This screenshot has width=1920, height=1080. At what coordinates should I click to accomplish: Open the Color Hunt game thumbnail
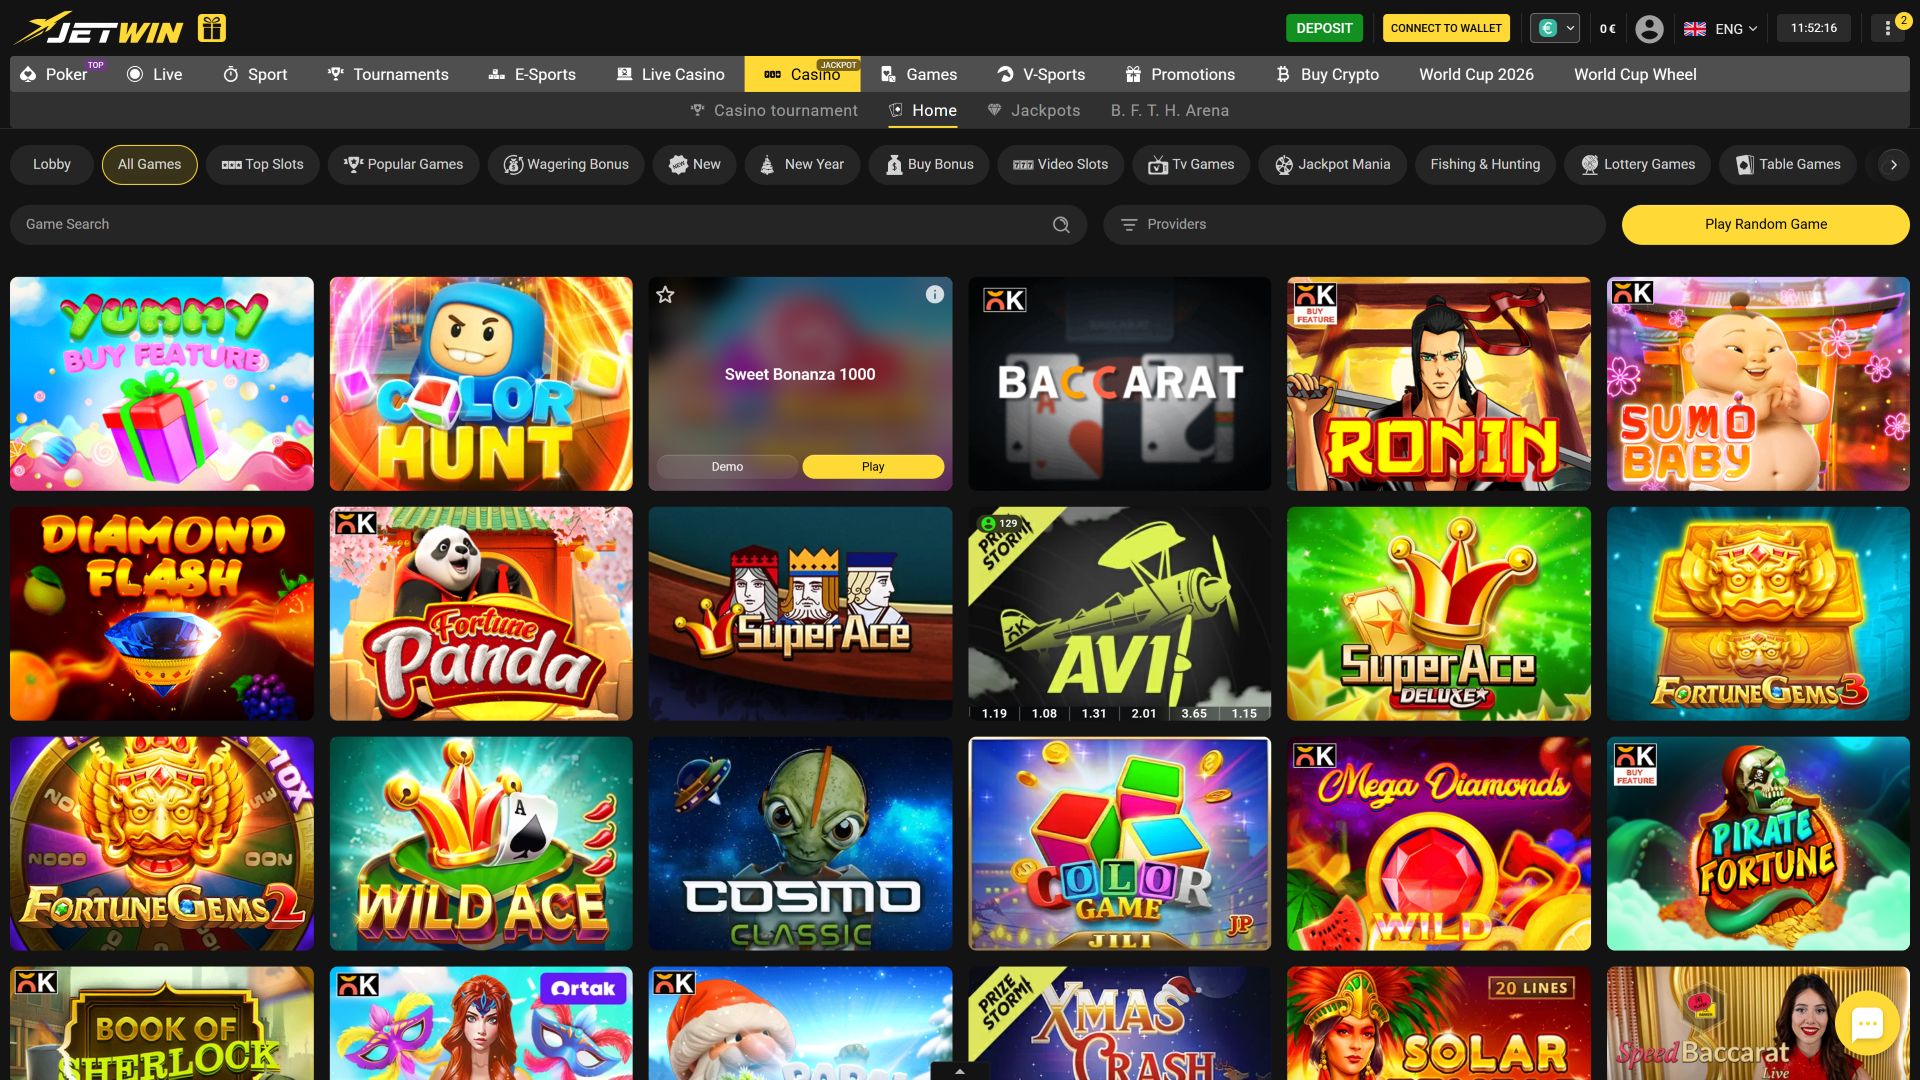[481, 384]
